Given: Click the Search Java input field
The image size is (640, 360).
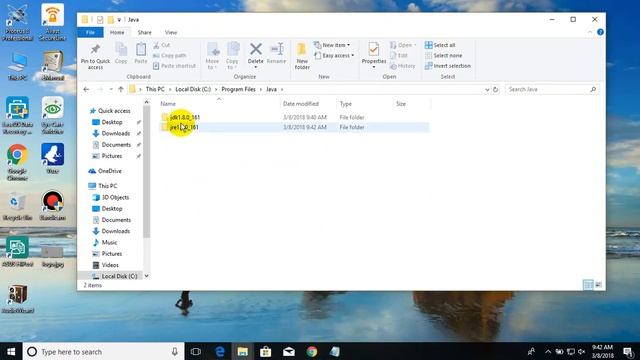Looking at the screenshot, I should (x=552, y=89).
